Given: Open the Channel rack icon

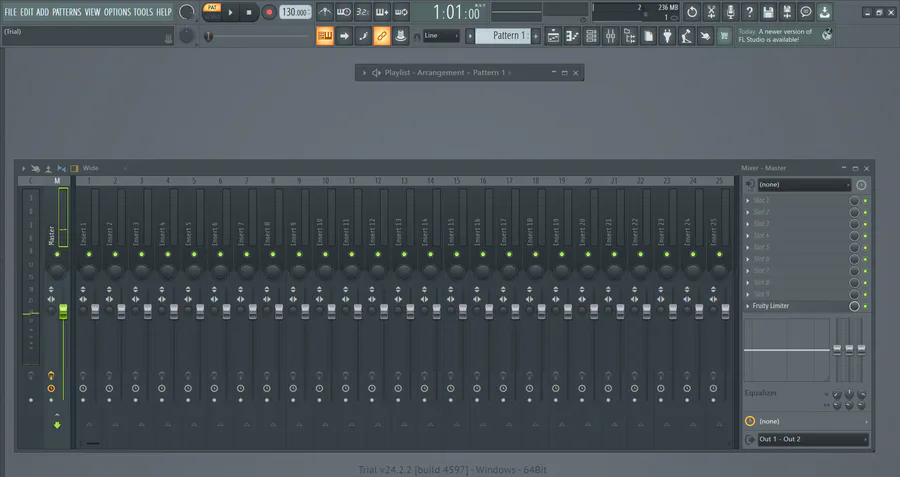Looking at the screenshot, I should (x=591, y=36).
